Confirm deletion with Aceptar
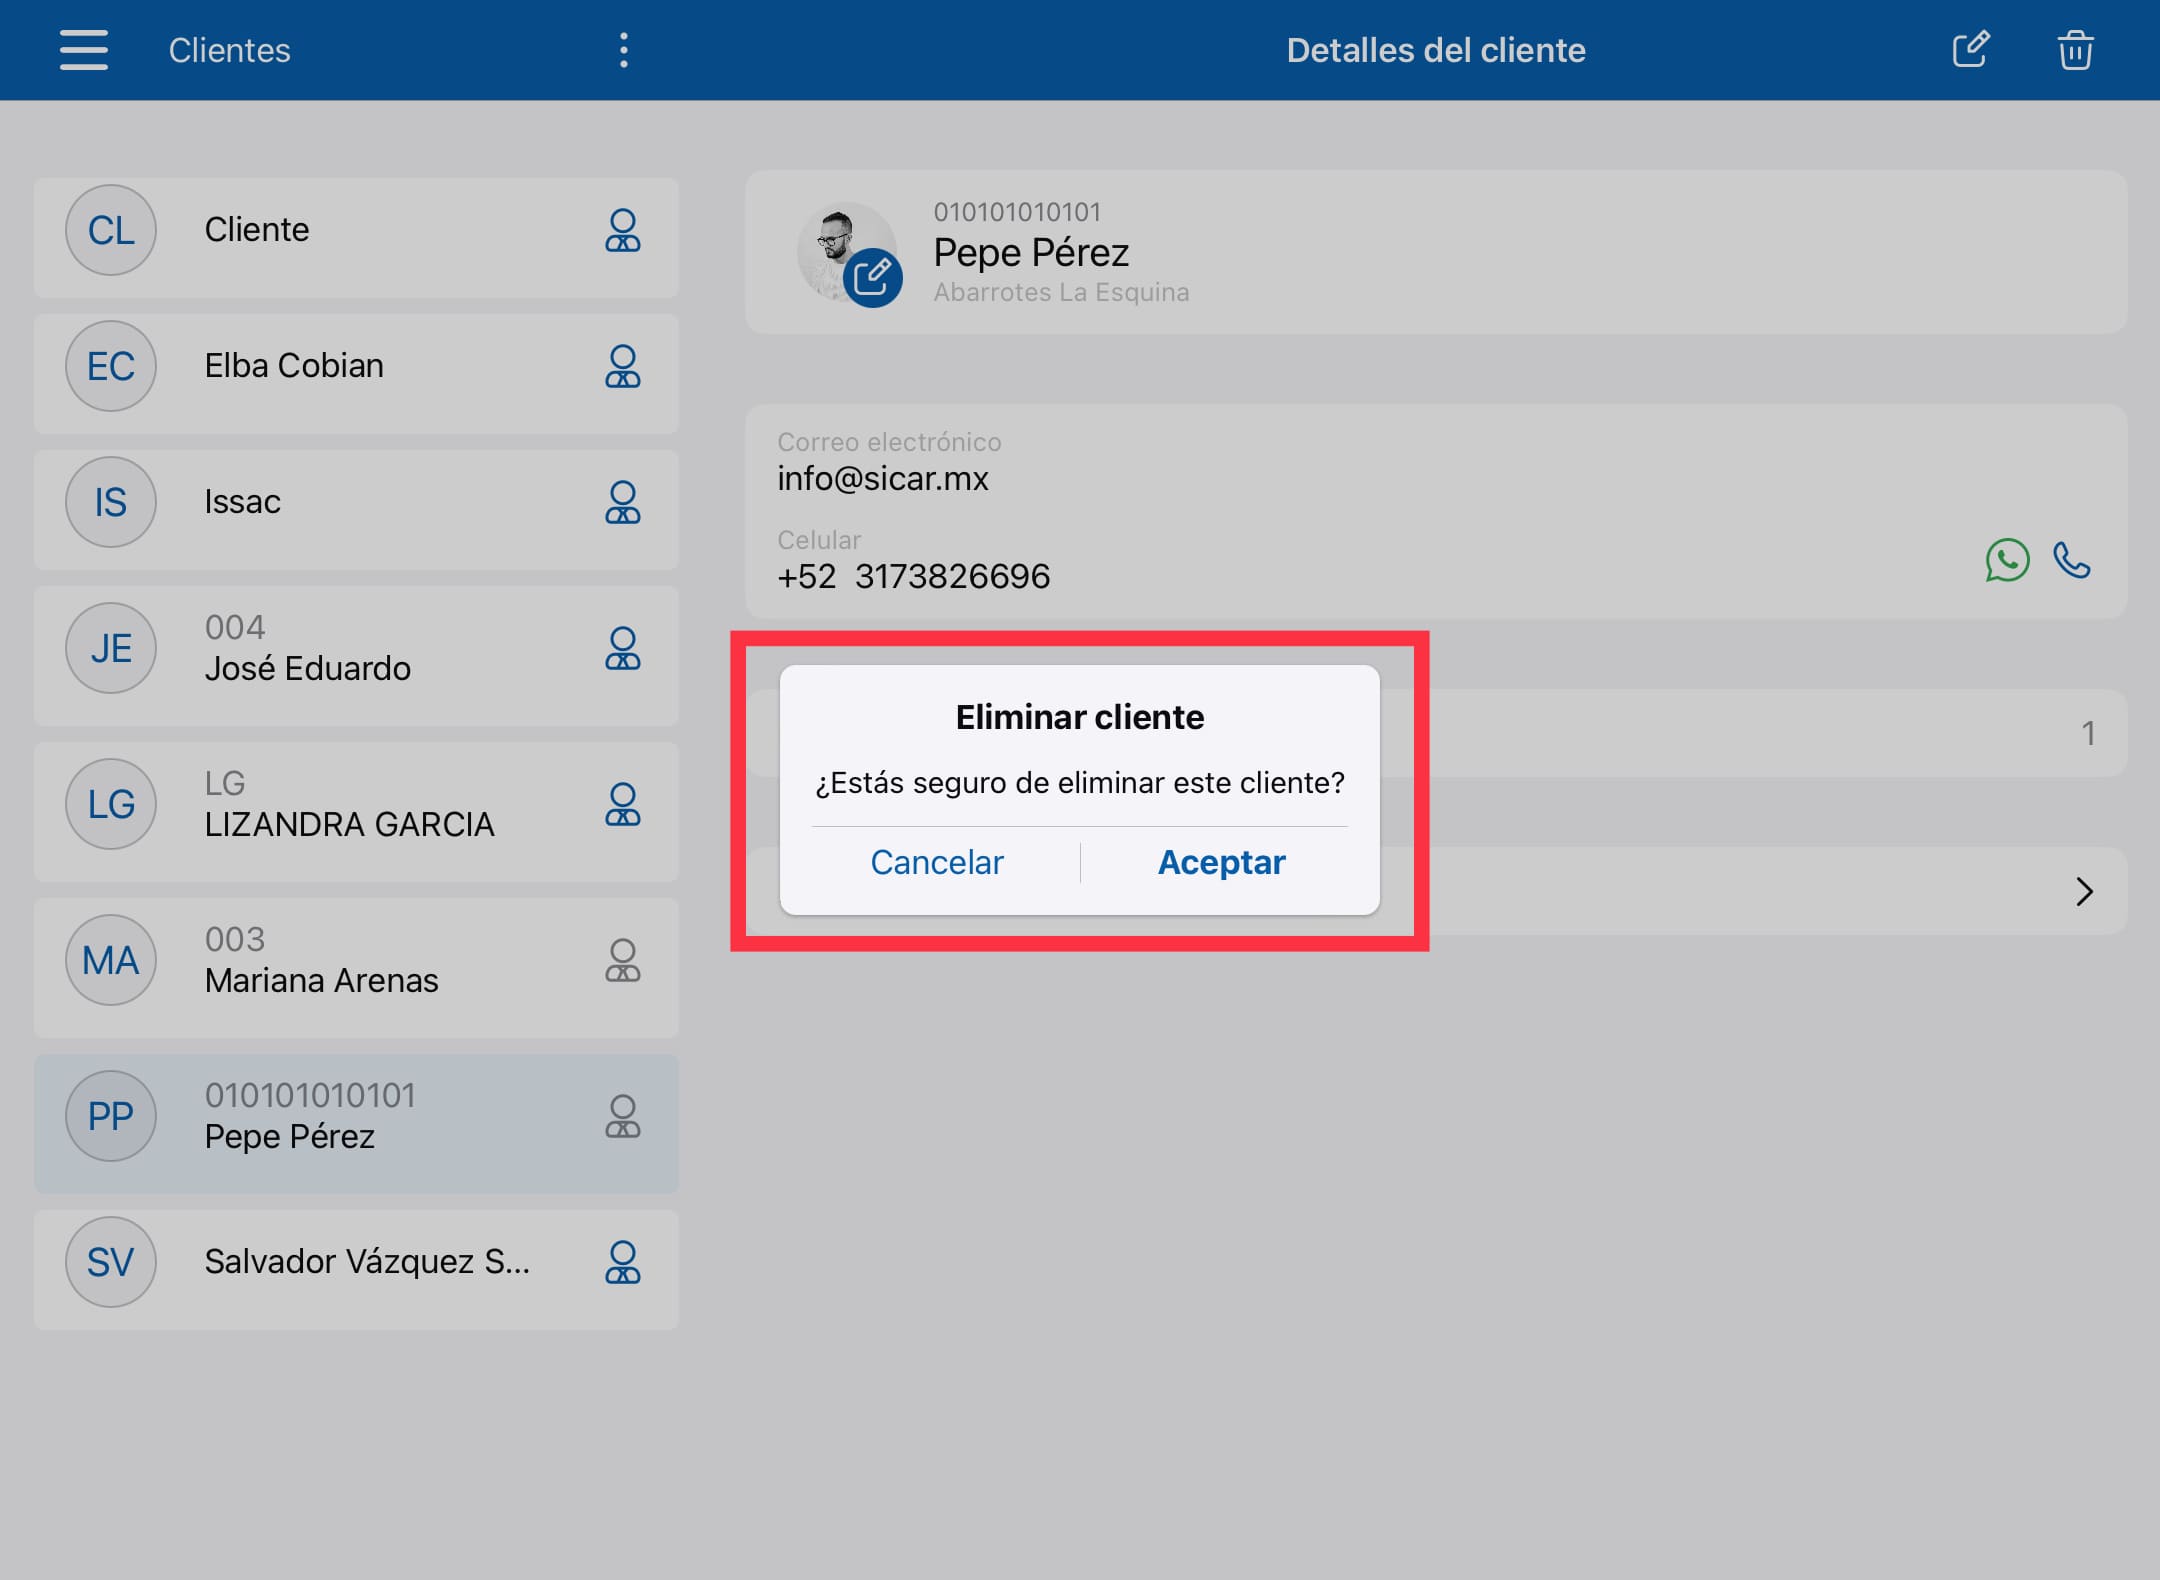The image size is (2160, 1580). click(1221, 862)
